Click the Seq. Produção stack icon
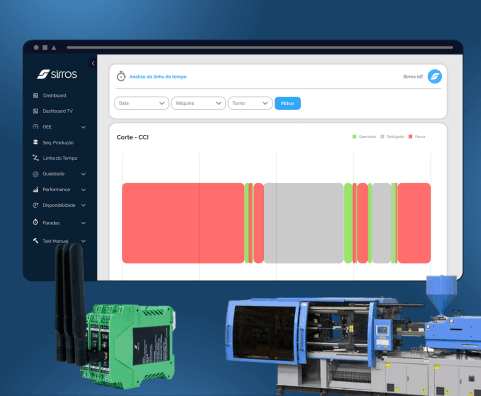Viewport: 481px width, 396px height. pyautogui.click(x=35, y=142)
